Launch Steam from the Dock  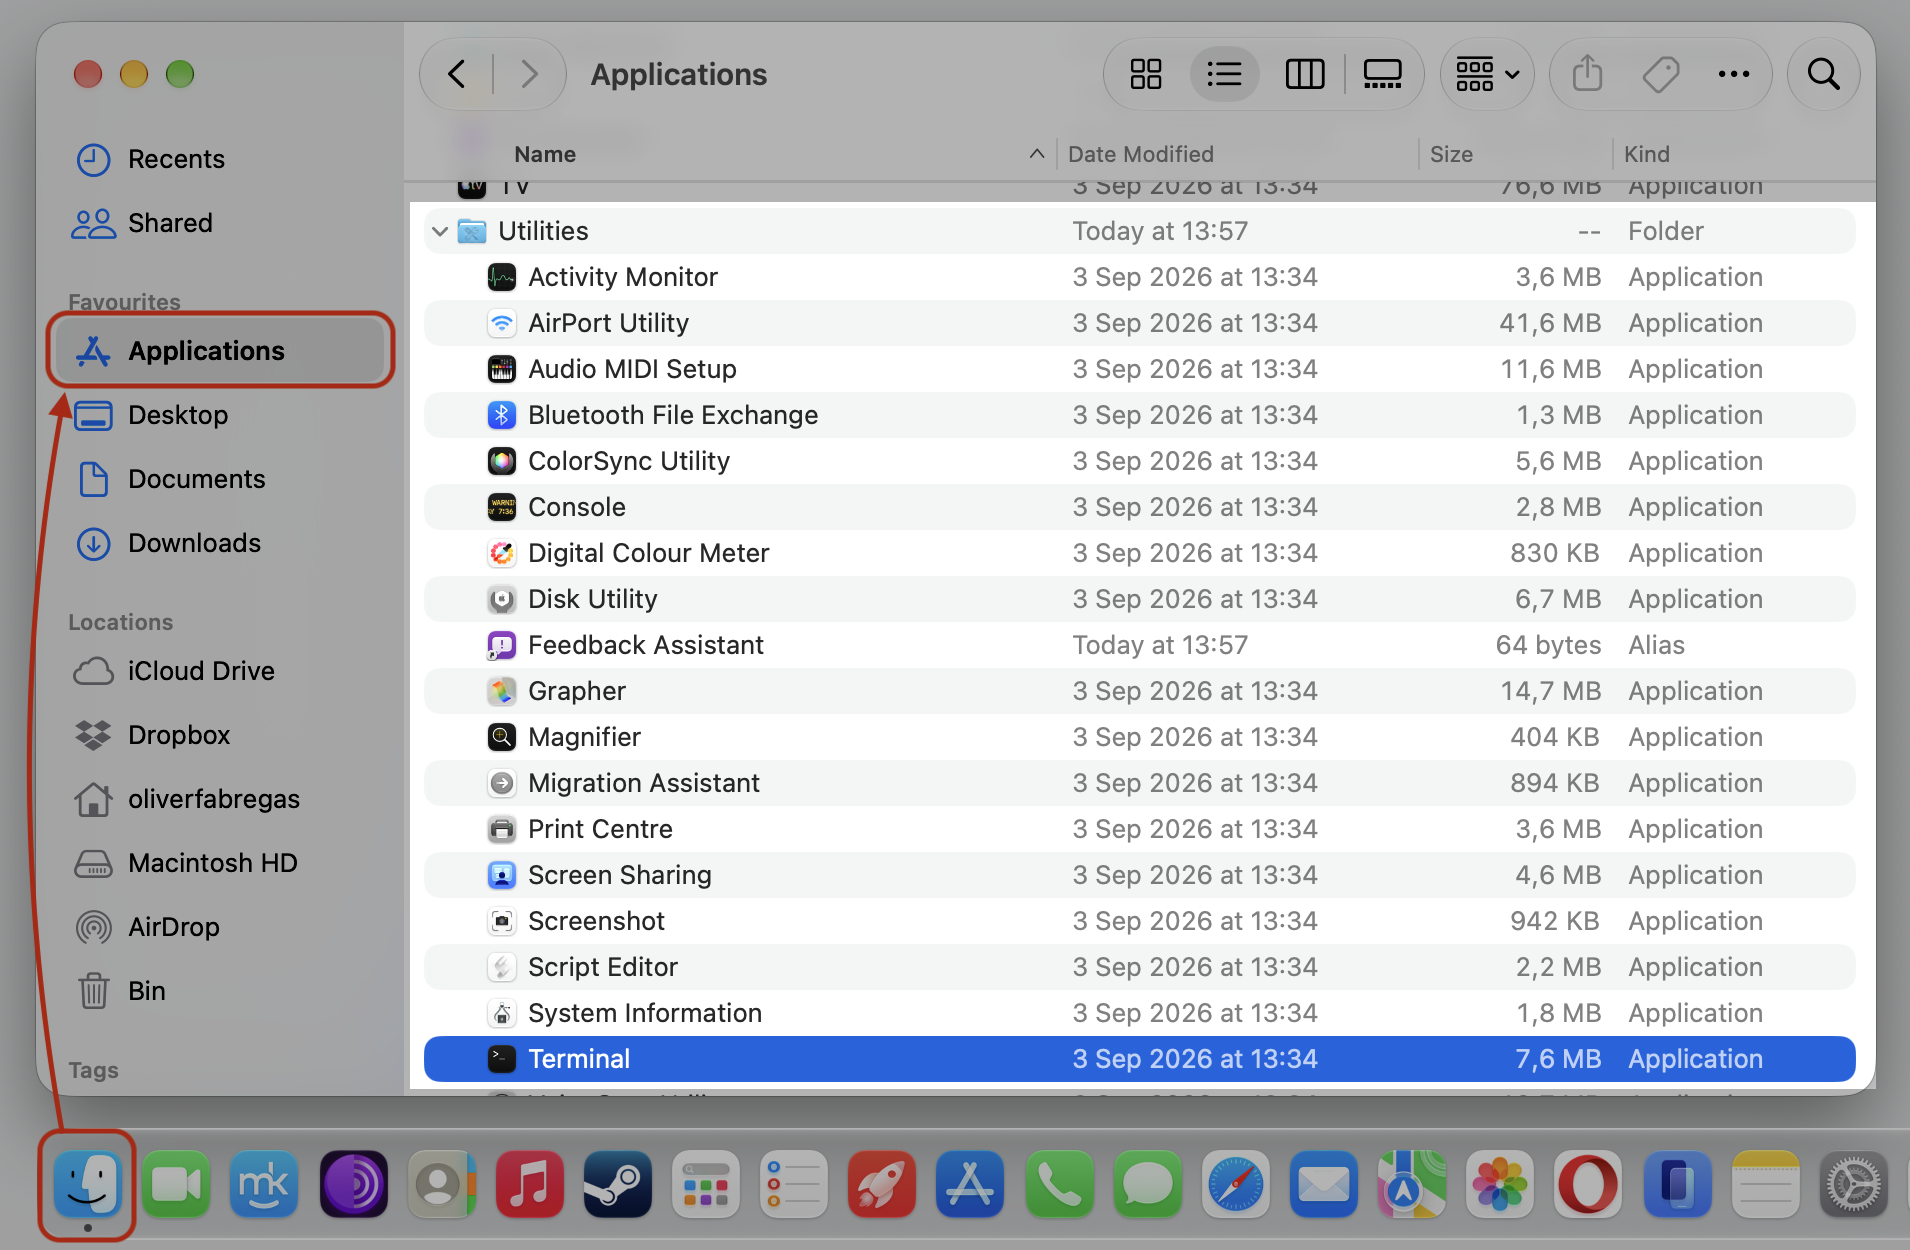[x=617, y=1184]
